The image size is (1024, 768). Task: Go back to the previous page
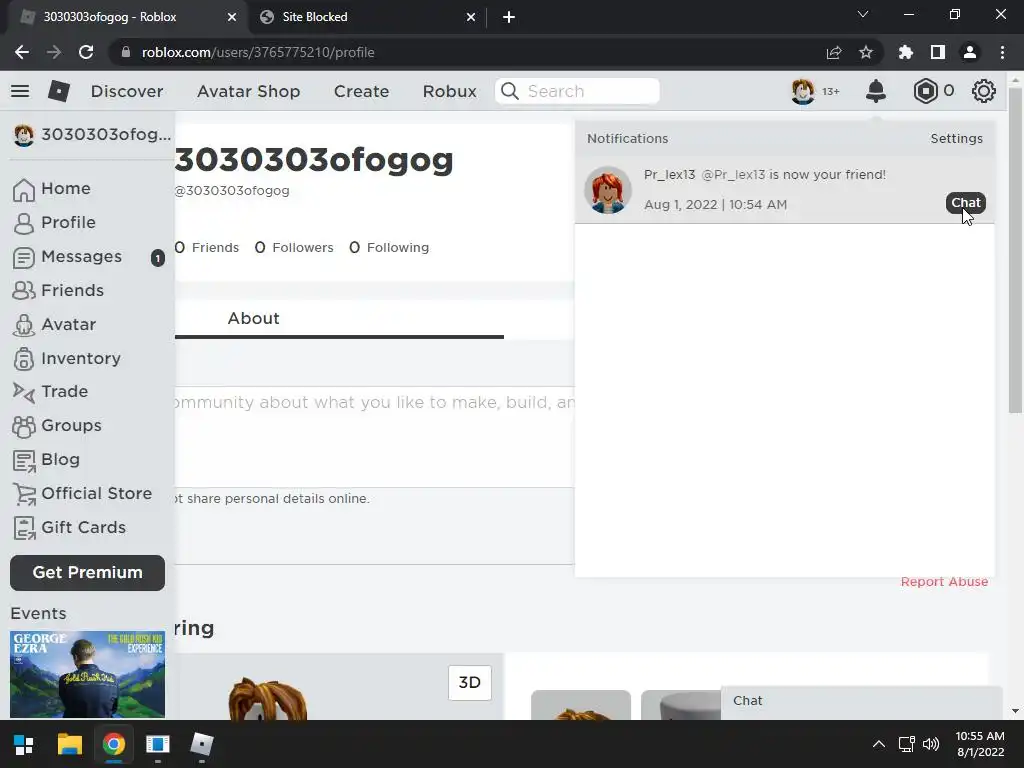pos(22,52)
